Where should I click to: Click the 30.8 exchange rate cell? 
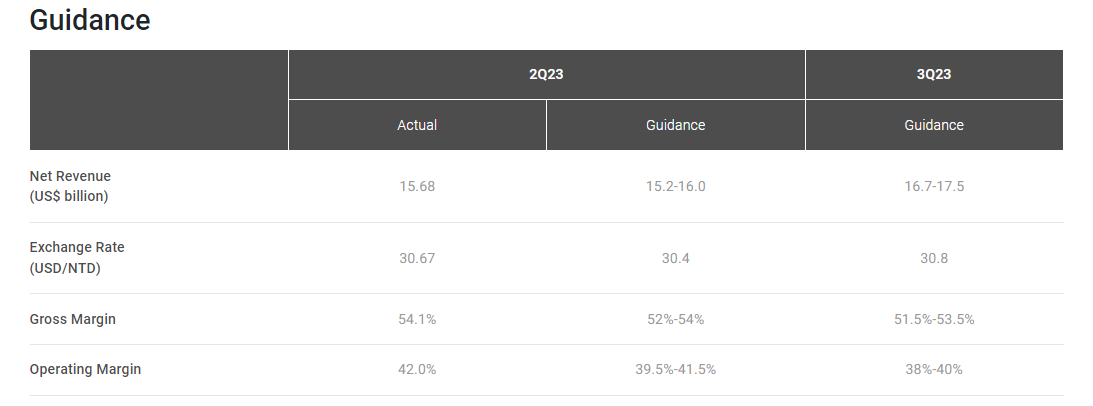coord(934,258)
